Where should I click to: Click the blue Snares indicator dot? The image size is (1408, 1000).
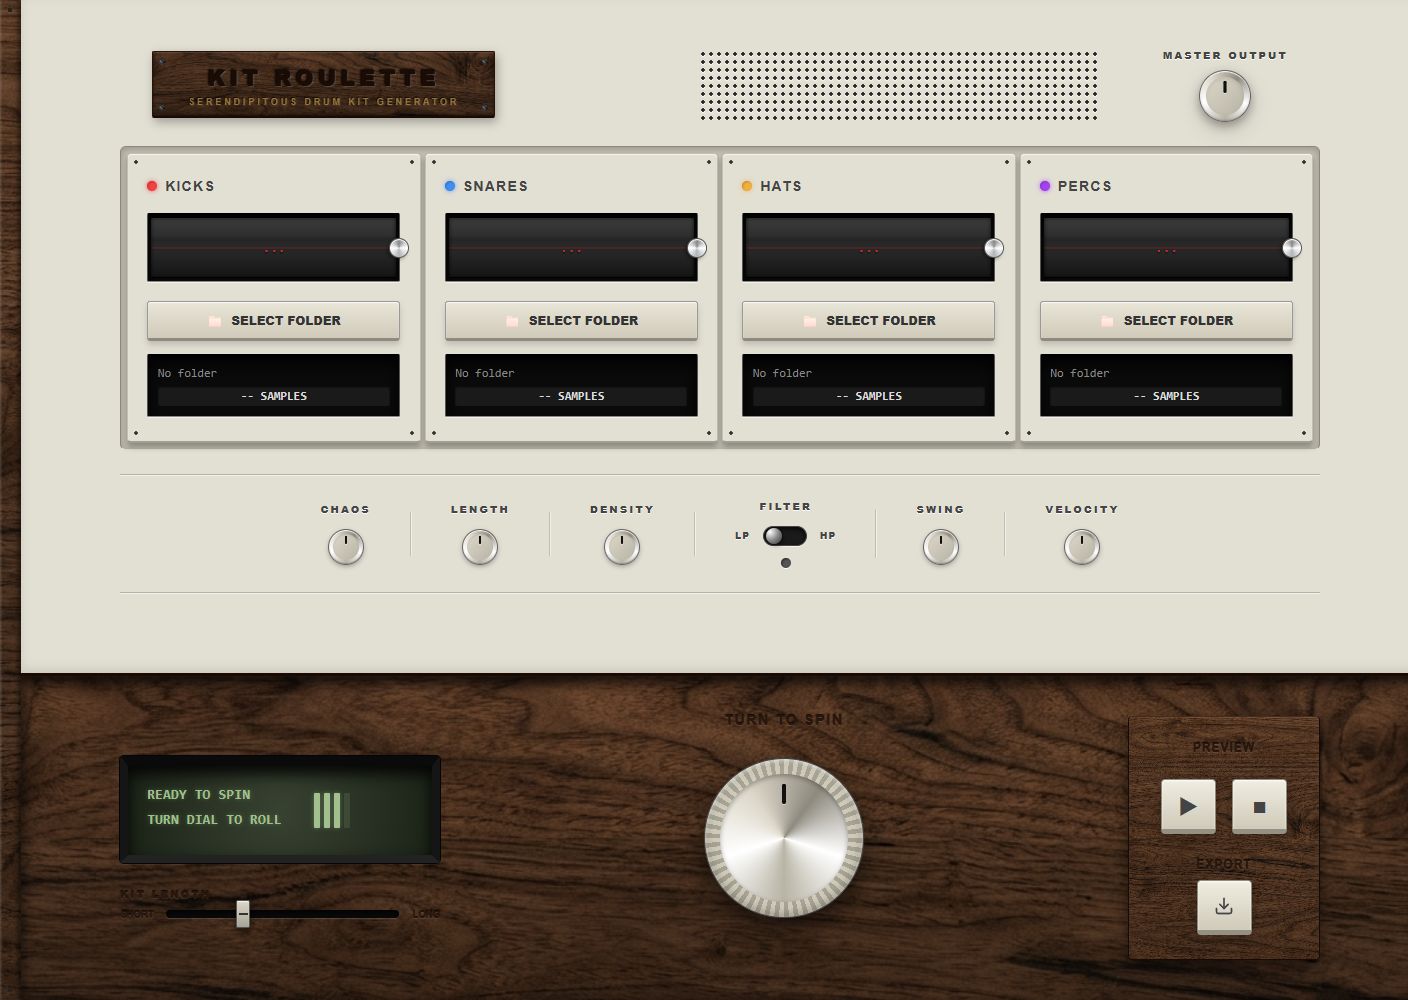(x=450, y=186)
